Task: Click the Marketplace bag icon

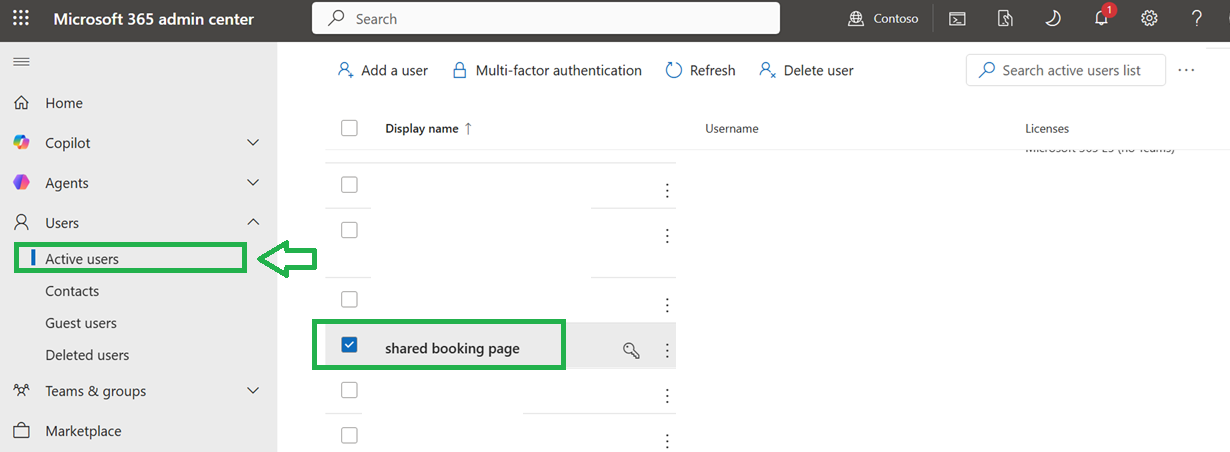Action: 21,431
